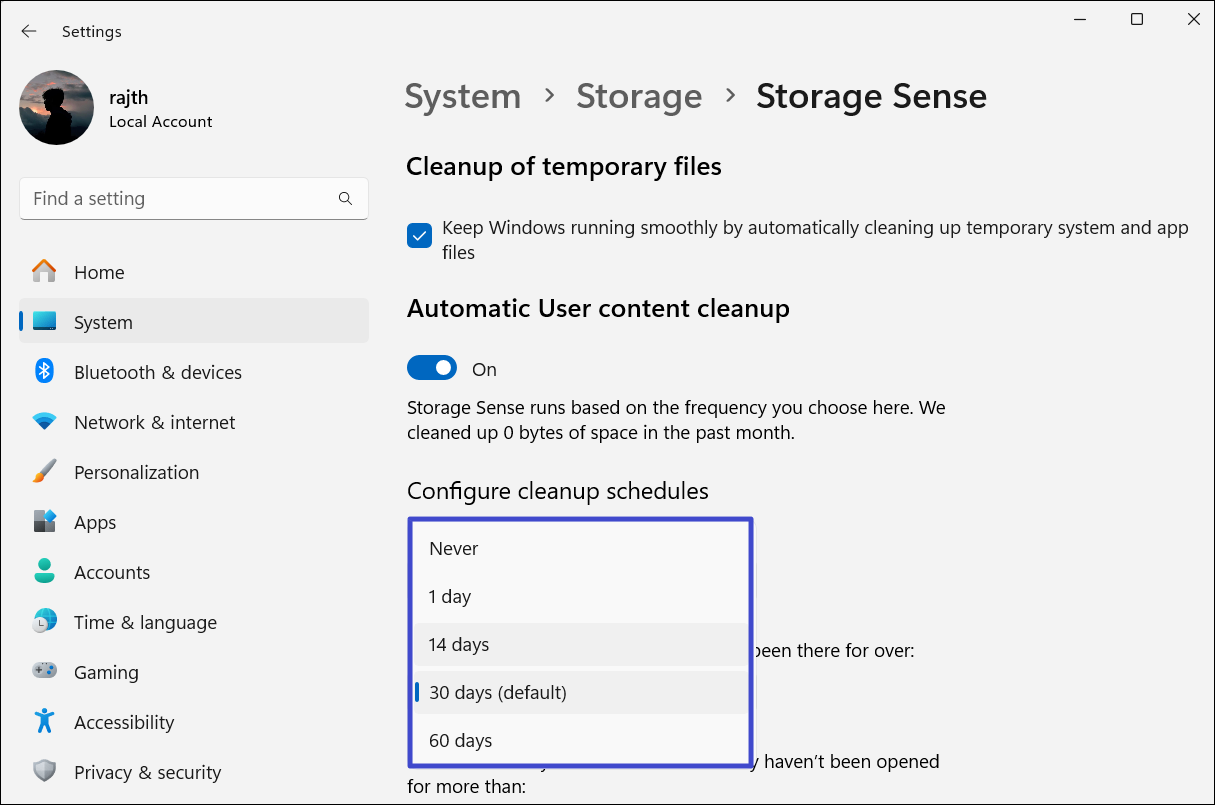Open Network & internet wifi icon
1215x805 pixels.
[44, 422]
